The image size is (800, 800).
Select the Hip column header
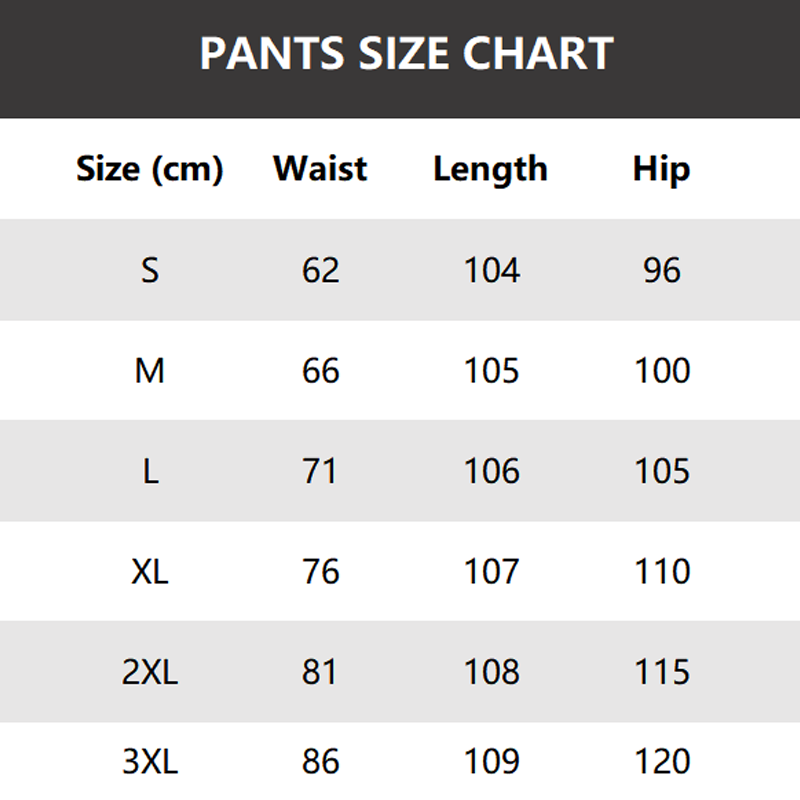661,169
